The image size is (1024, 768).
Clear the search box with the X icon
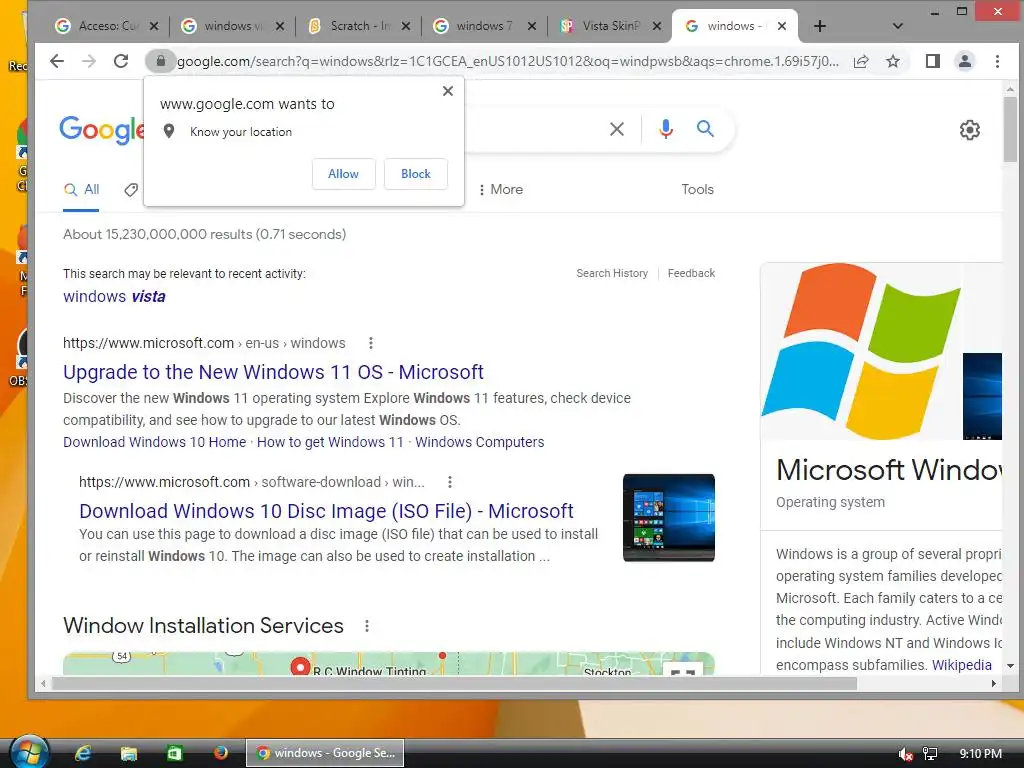[616, 129]
